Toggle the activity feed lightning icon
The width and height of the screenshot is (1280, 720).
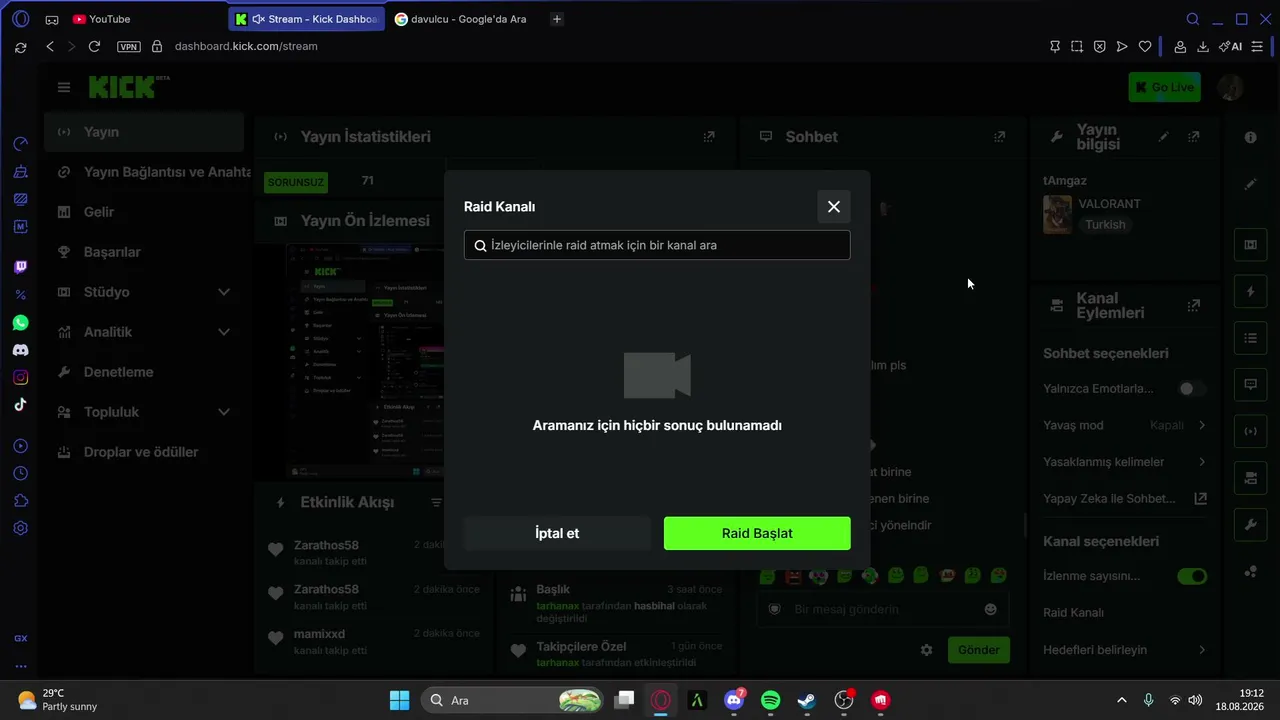tap(1250, 292)
